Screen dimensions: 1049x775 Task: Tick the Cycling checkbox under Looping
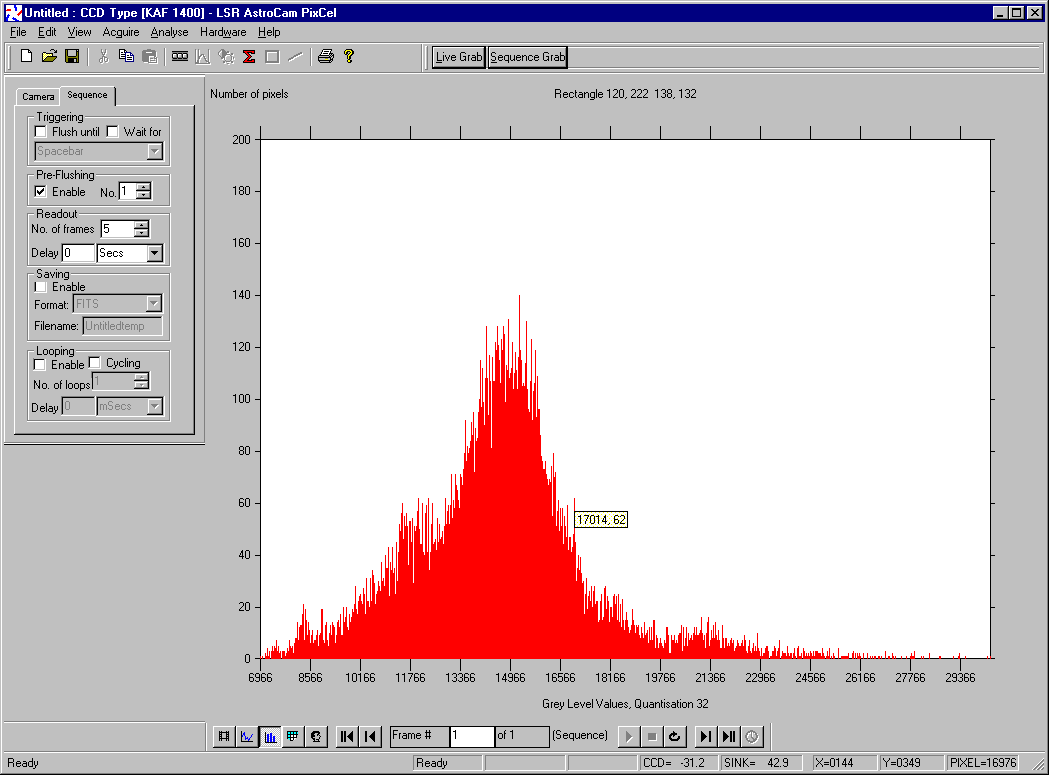[x=96, y=363]
